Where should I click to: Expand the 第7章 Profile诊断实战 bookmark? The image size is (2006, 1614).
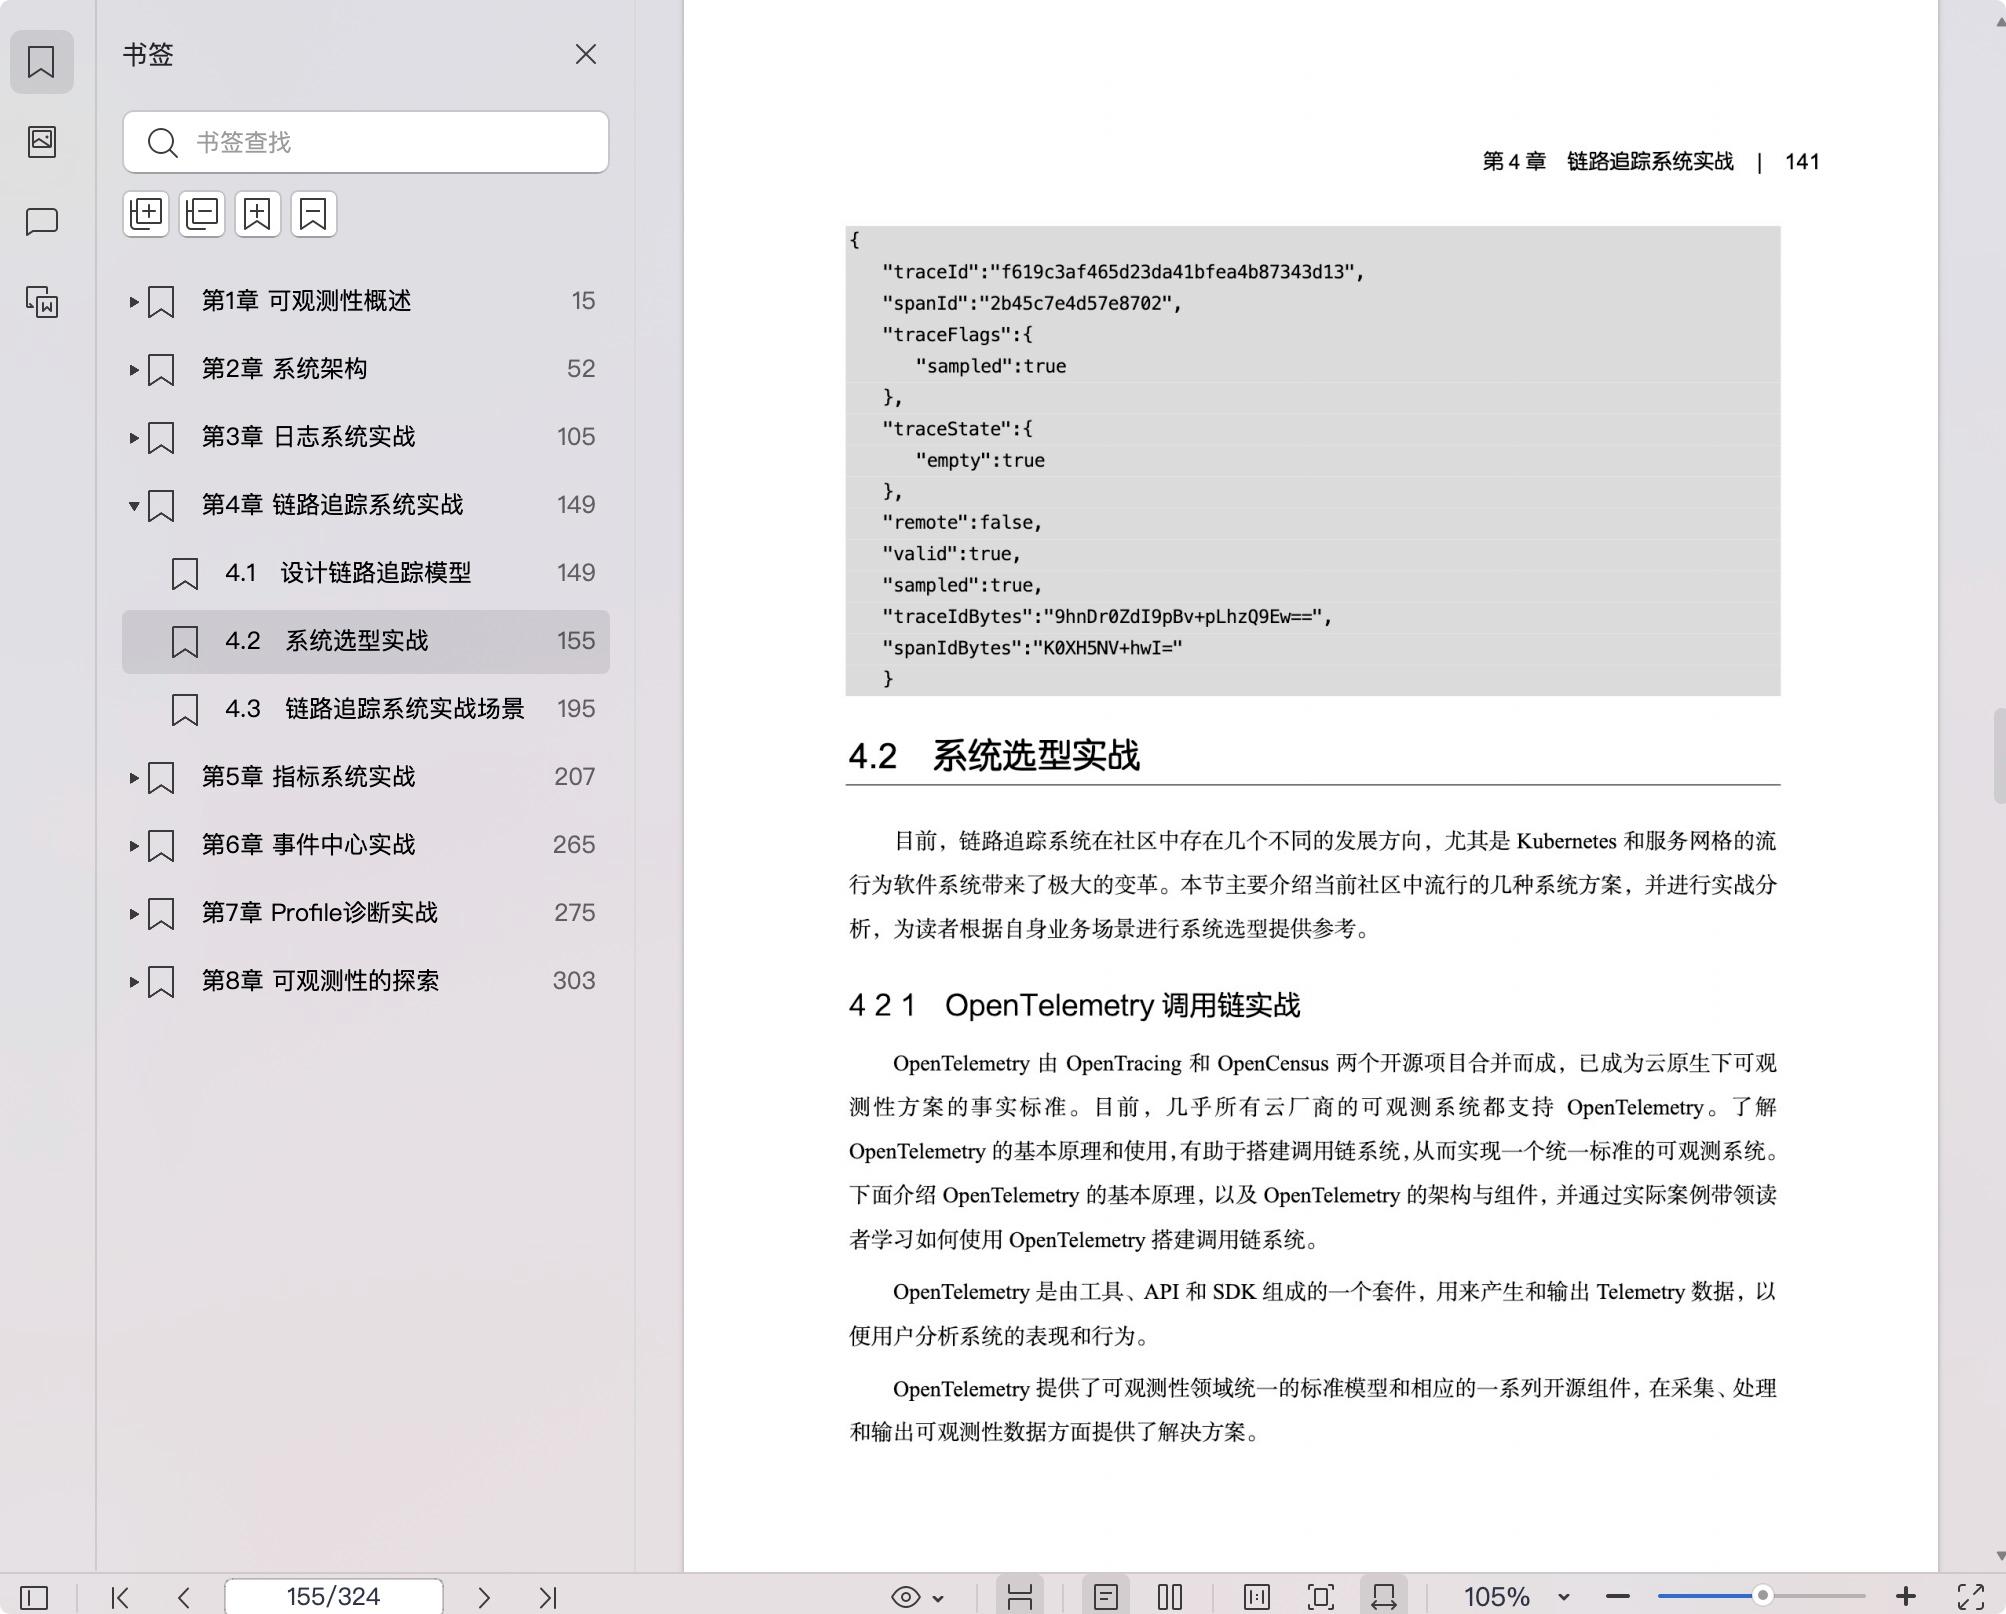click(x=133, y=913)
